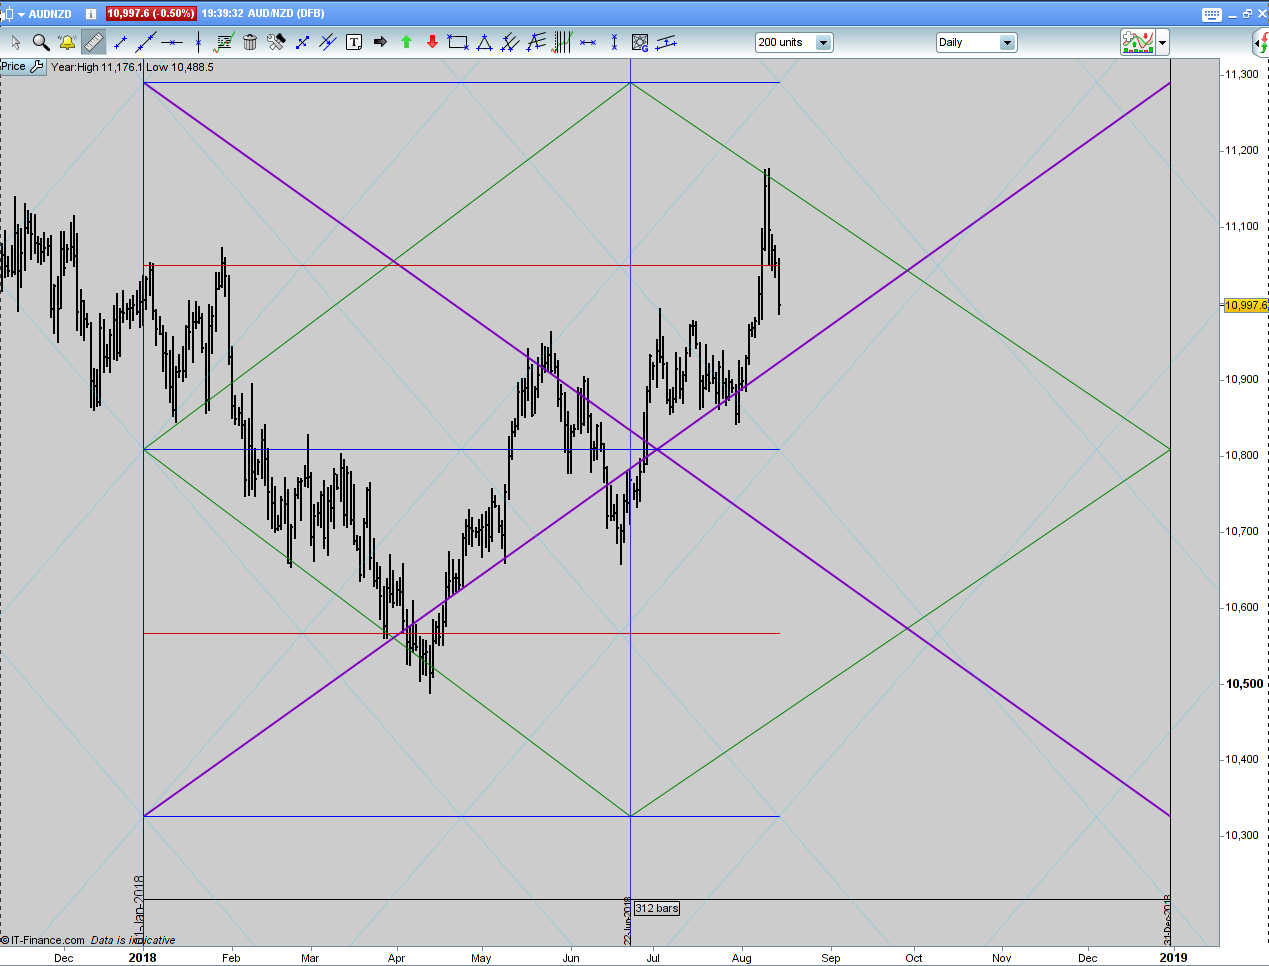Activate the magnifying glass zoom tool

point(41,42)
